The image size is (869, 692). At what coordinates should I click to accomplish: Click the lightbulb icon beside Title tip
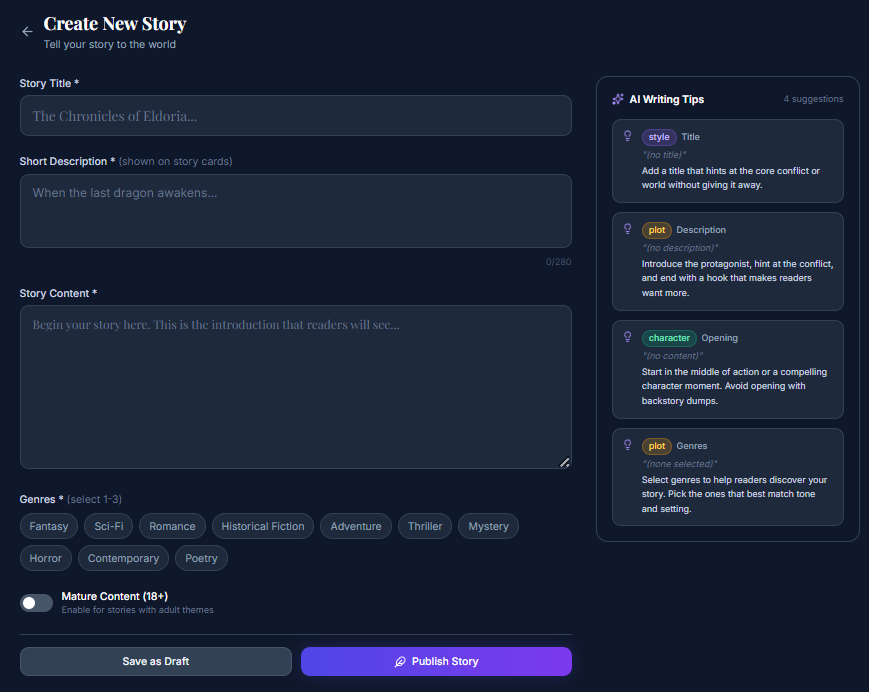click(x=628, y=136)
